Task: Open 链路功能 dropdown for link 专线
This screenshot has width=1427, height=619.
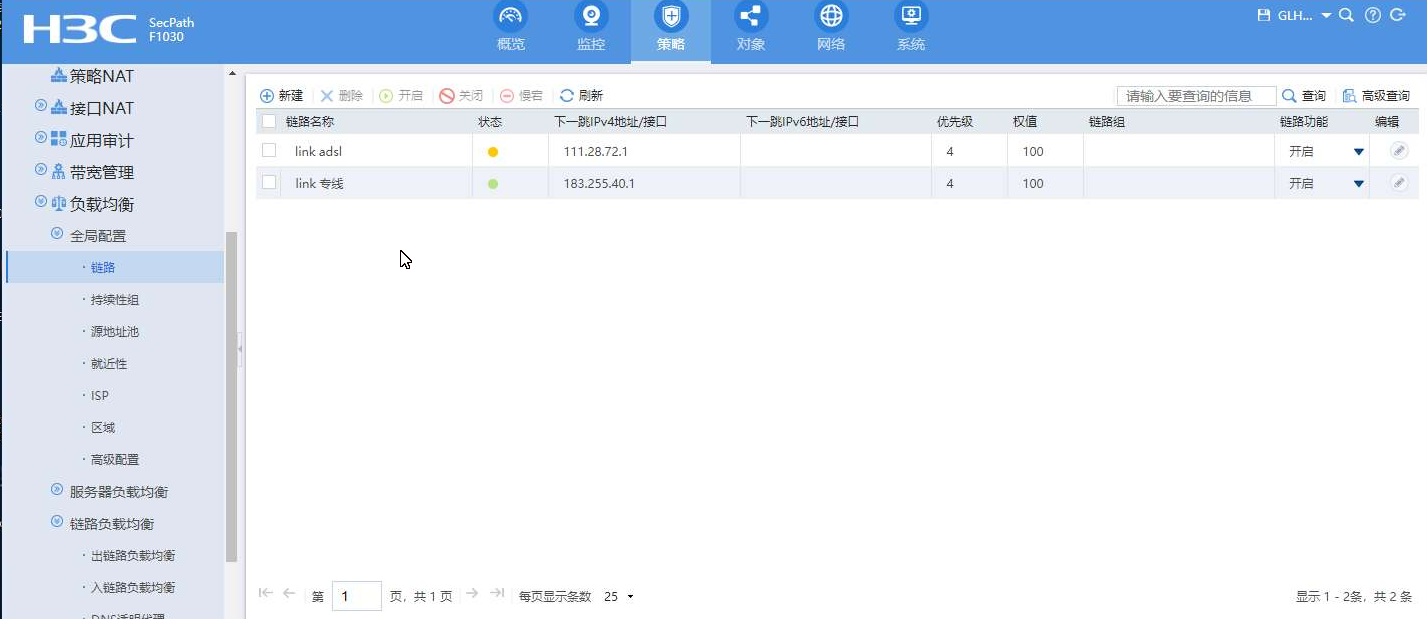Action: [x=1358, y=184]
